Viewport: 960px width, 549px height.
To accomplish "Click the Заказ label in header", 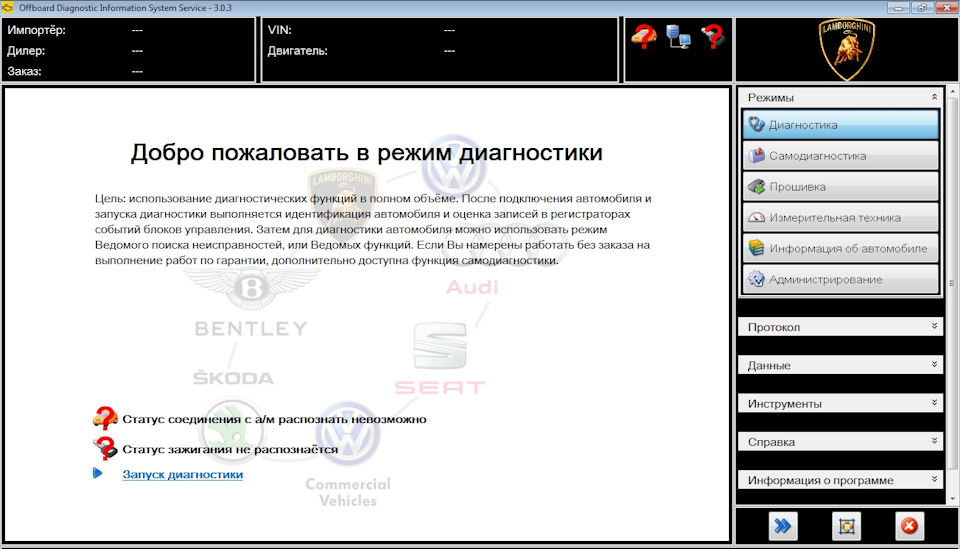I will pyautogui.click(x=24, y=71).
